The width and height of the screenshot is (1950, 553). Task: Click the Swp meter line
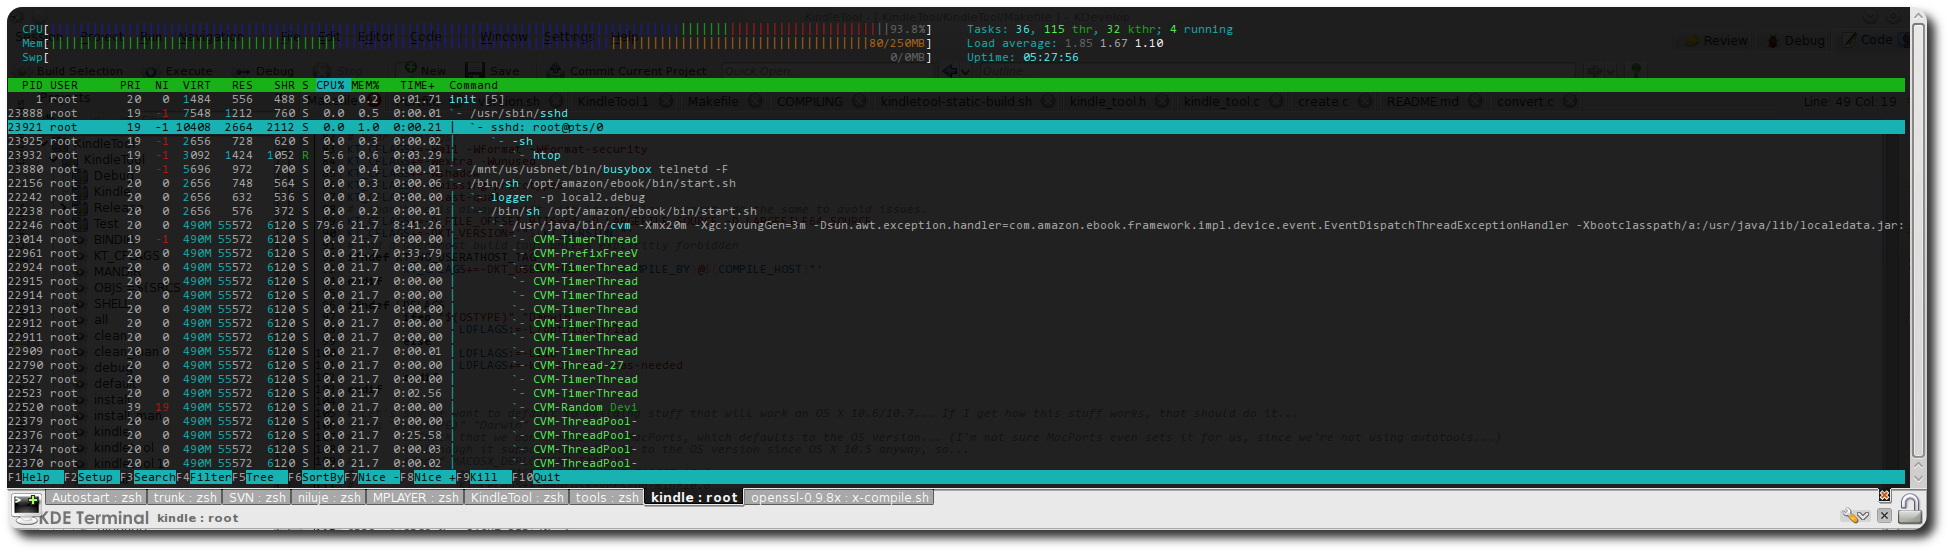(477, 57)
